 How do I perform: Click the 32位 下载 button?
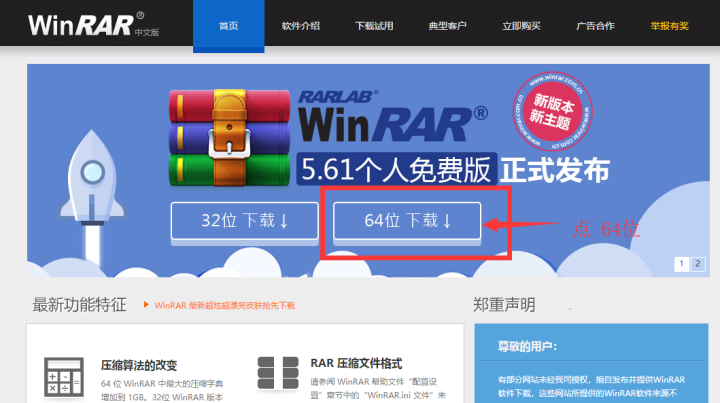click(x=245, y=221)
